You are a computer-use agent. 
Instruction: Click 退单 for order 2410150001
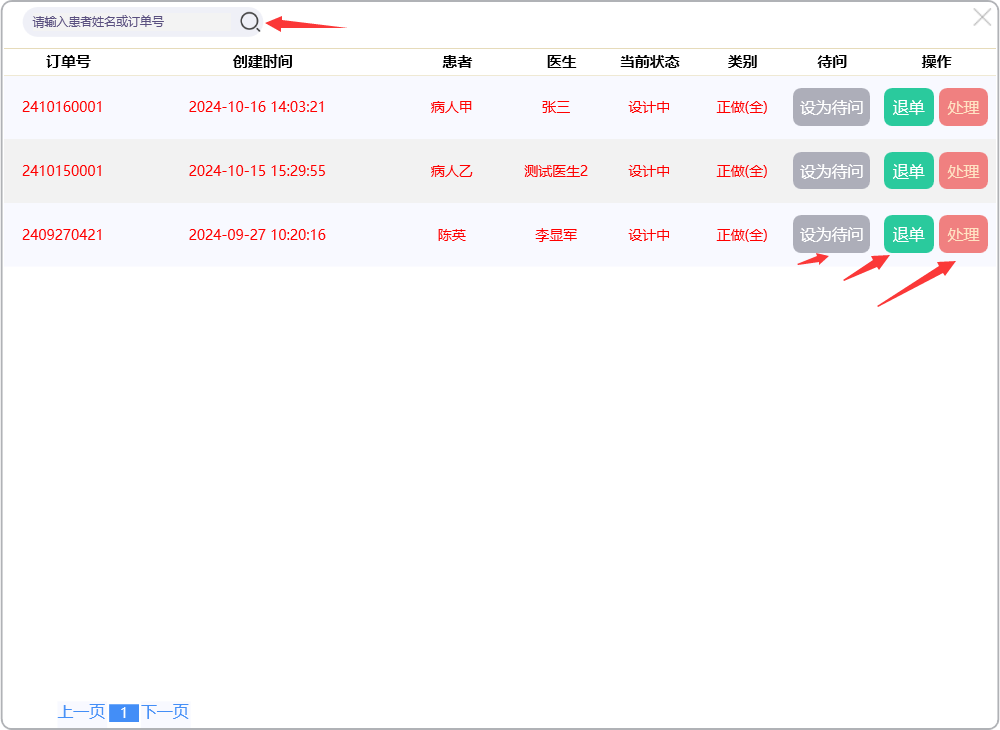click(908, 171)
